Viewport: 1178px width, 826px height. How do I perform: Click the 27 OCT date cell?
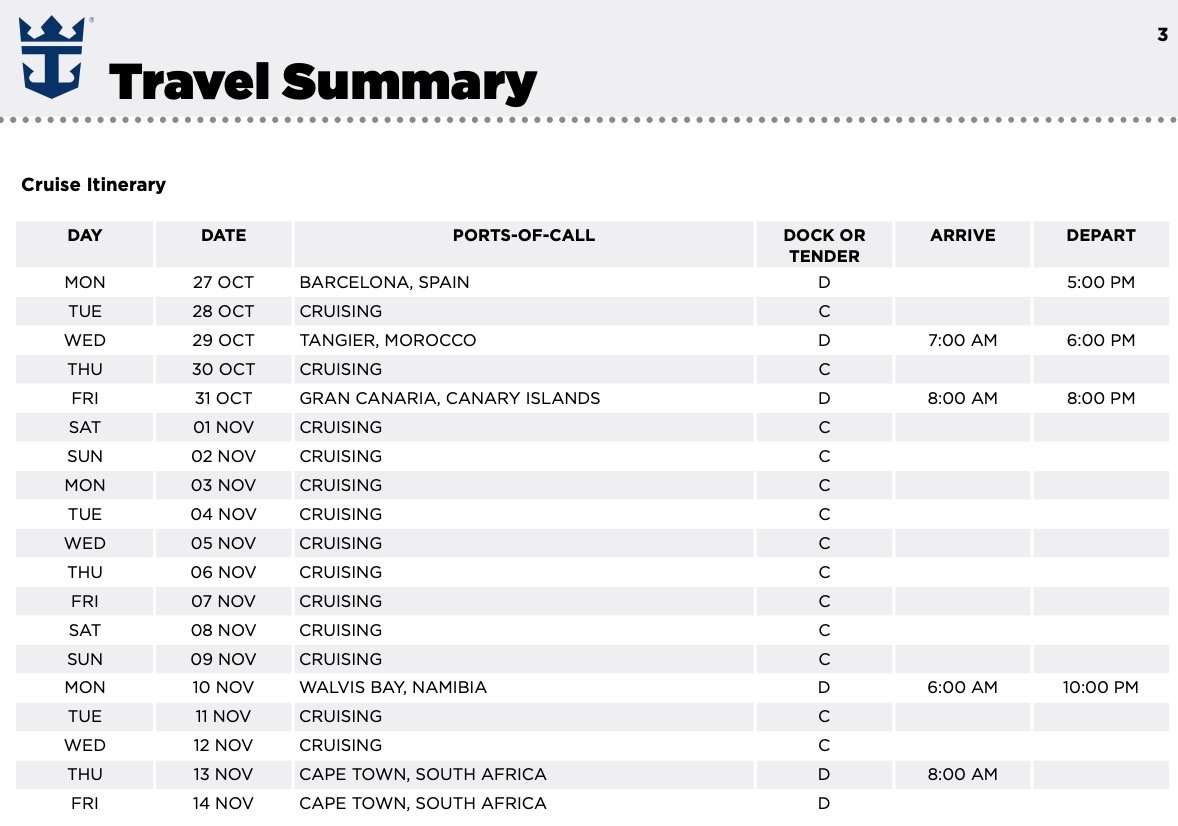223,282
